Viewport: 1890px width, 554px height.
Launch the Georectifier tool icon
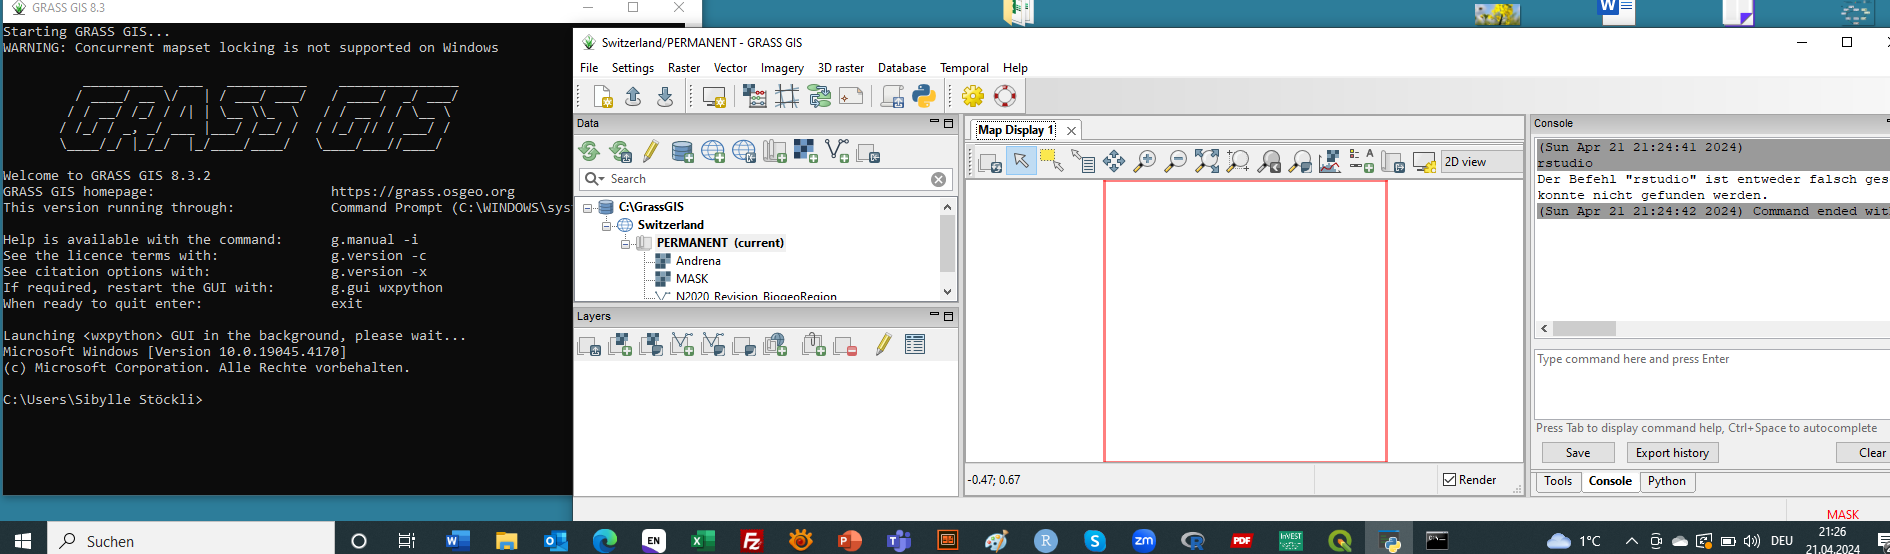787,96
